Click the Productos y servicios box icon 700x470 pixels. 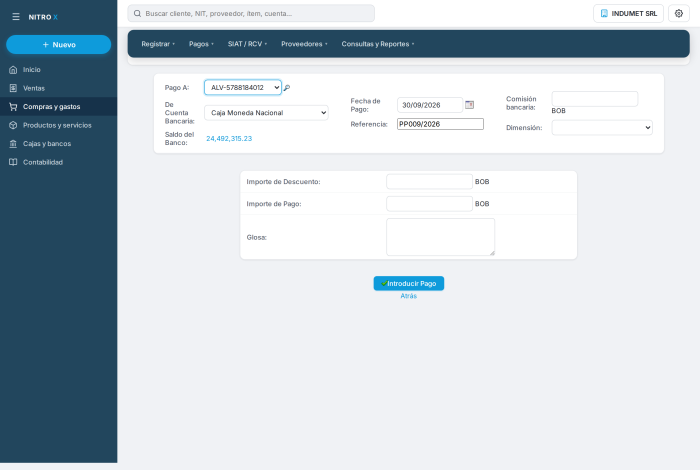pyautogui.click(x=13, y=125)
